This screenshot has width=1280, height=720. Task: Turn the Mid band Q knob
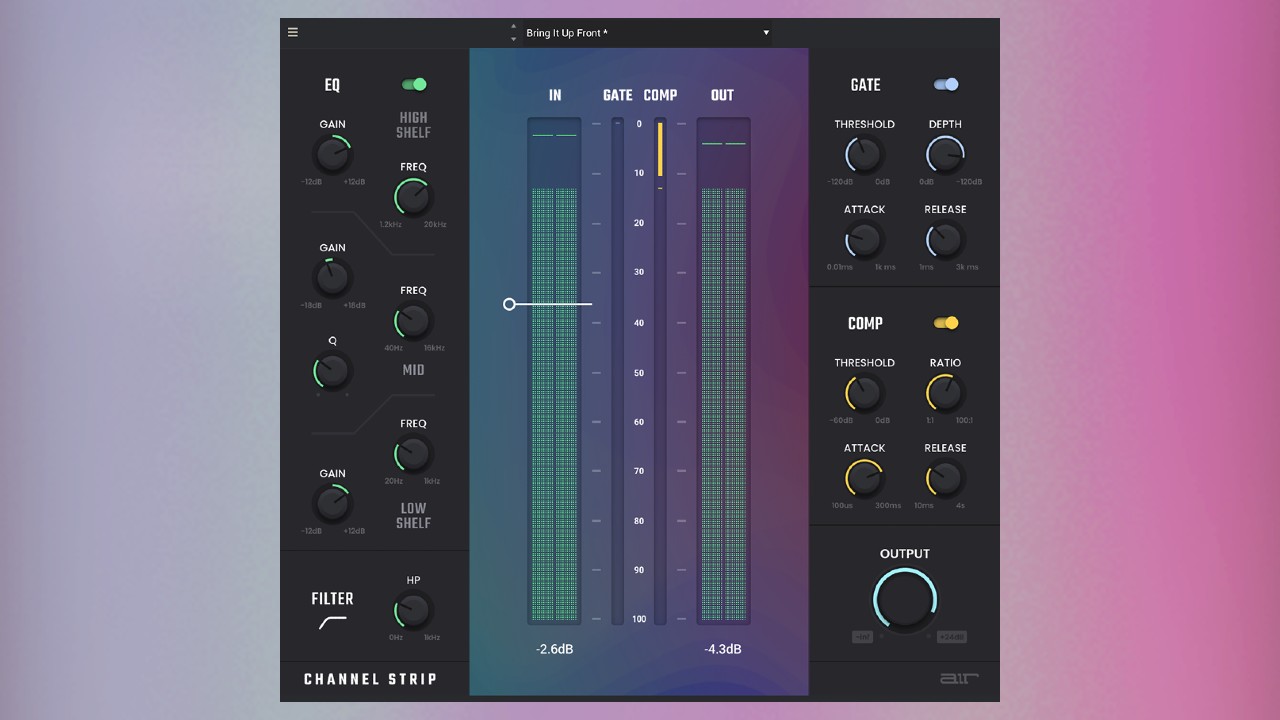point(333,371)
